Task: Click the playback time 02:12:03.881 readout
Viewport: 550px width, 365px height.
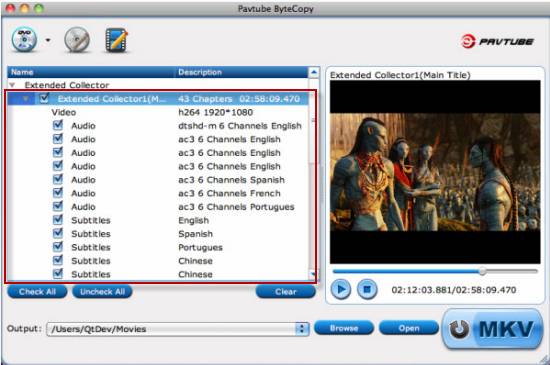Action: point(421,290)
